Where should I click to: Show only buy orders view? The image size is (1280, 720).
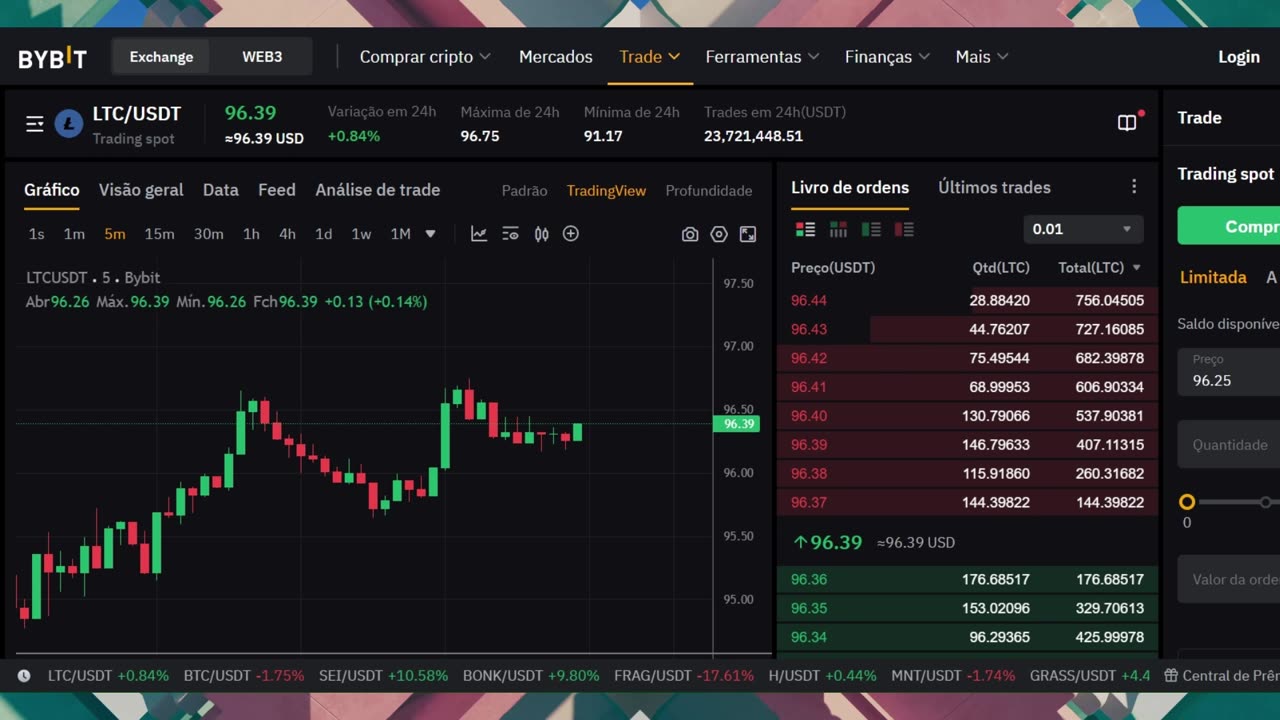point(871,229)
